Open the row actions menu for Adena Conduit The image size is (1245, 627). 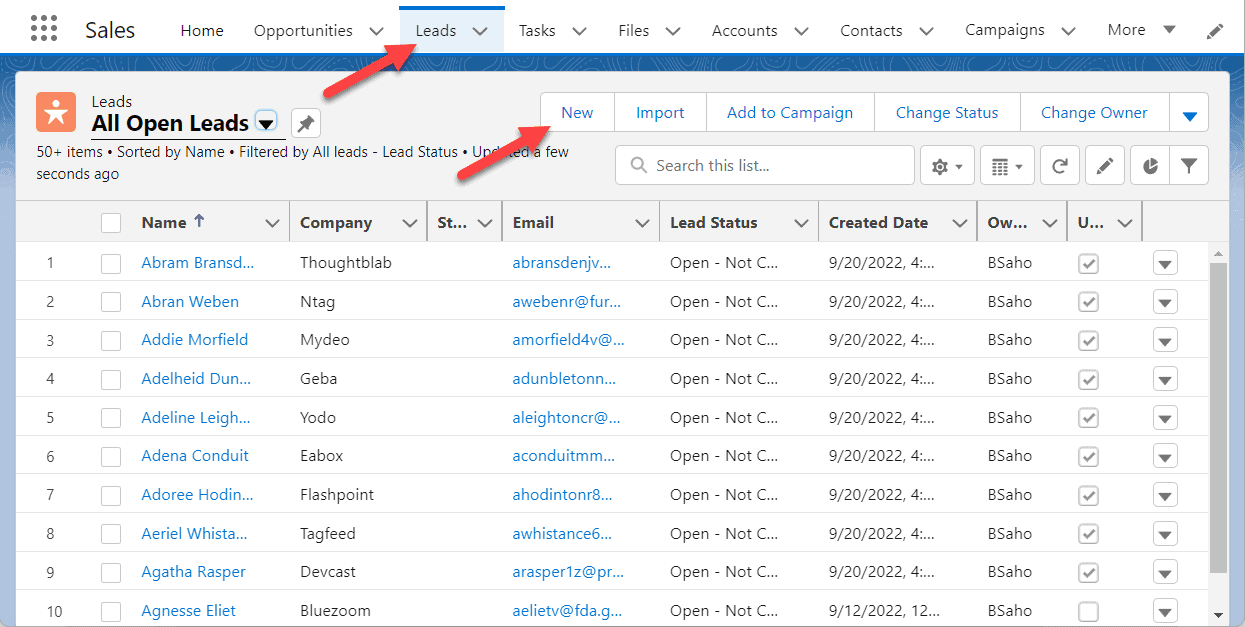1164,455
